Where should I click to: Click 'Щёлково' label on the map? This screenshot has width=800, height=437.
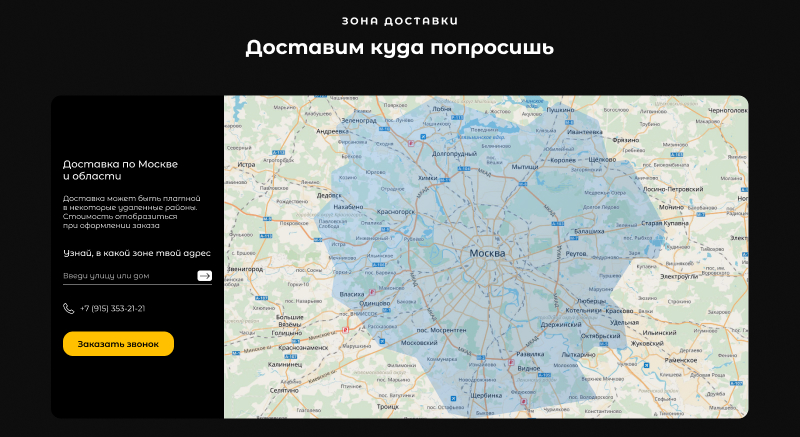(602, 160)
